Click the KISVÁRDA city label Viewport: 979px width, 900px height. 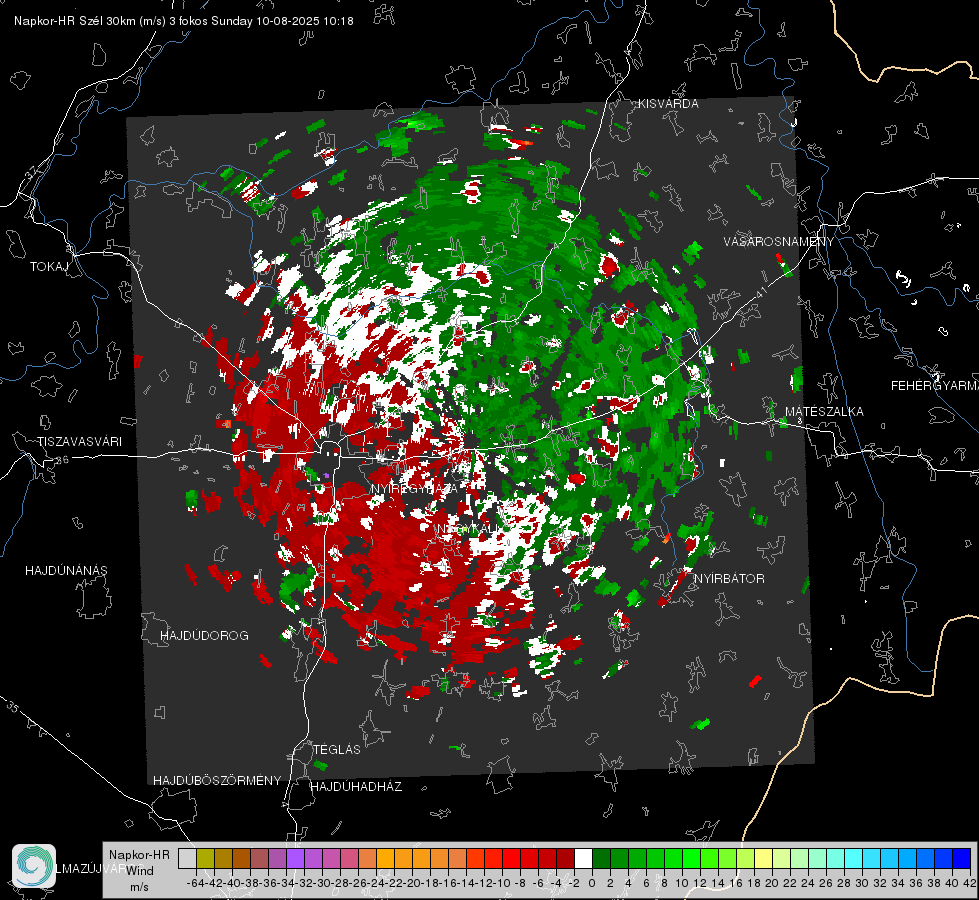(x=668, y=104)
